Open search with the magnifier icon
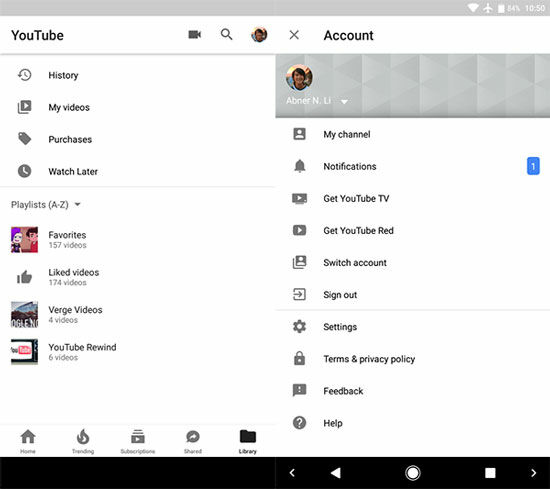 pos(226,35)
